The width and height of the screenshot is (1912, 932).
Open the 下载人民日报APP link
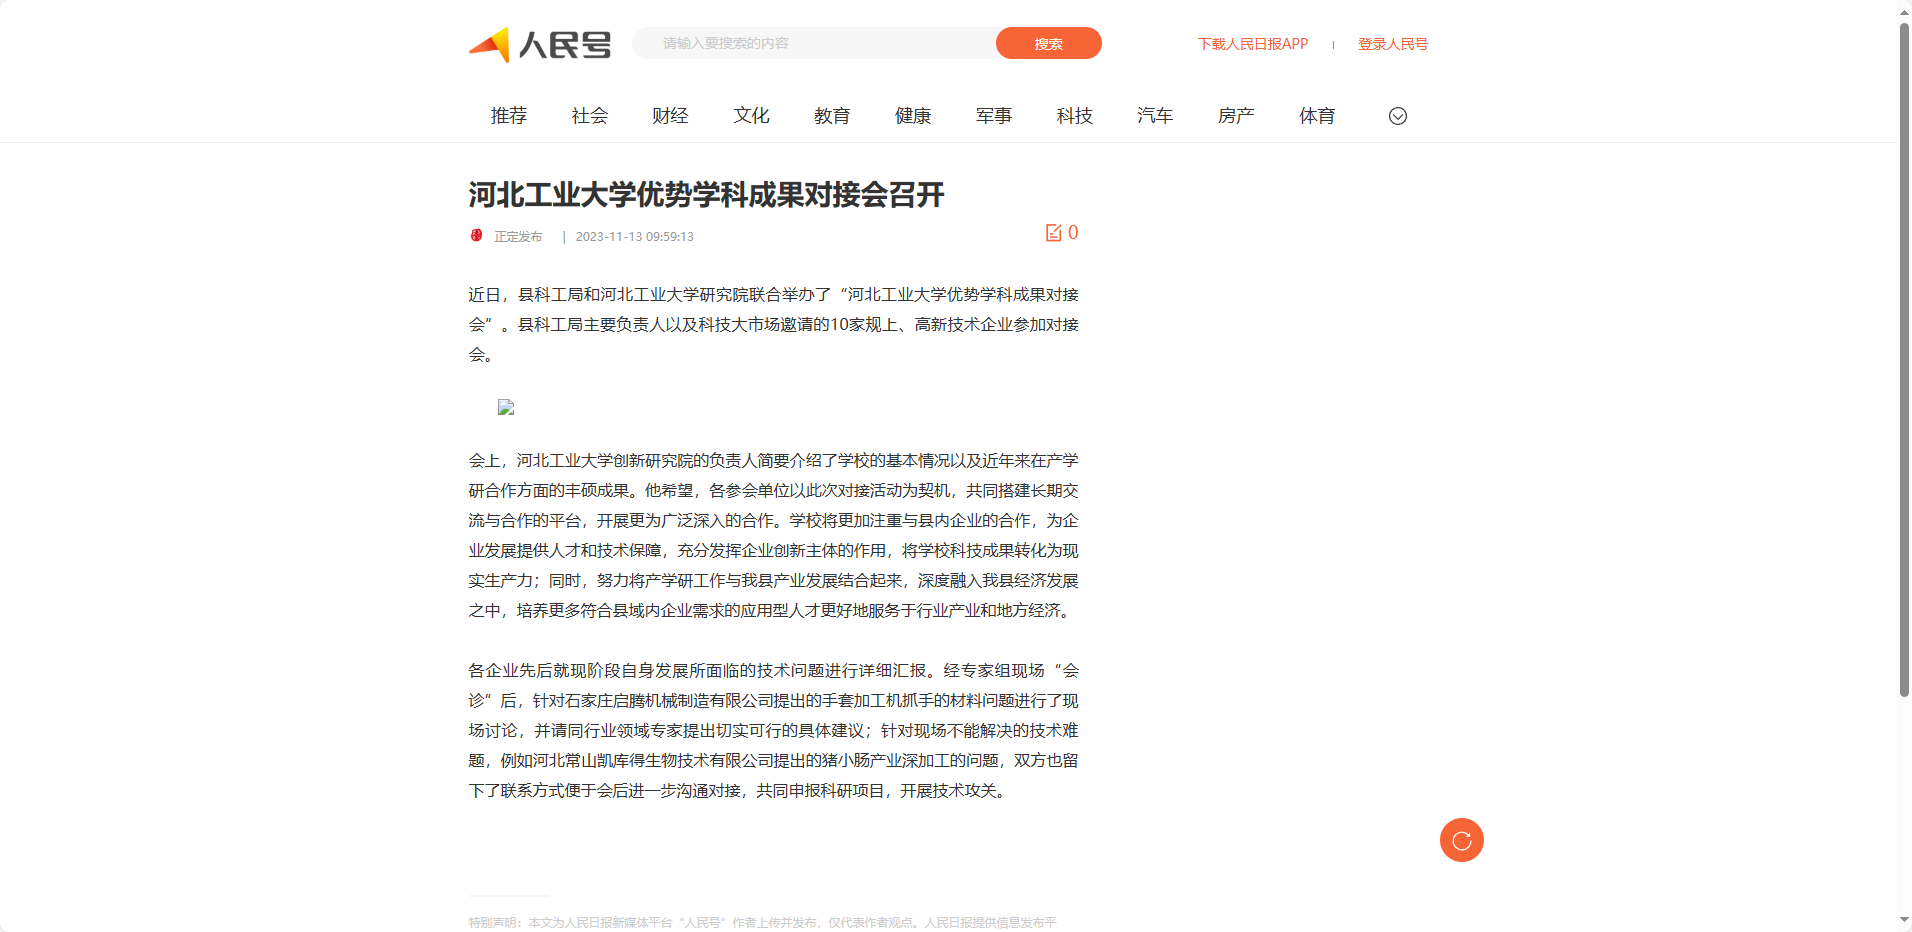click(1253, 44)
